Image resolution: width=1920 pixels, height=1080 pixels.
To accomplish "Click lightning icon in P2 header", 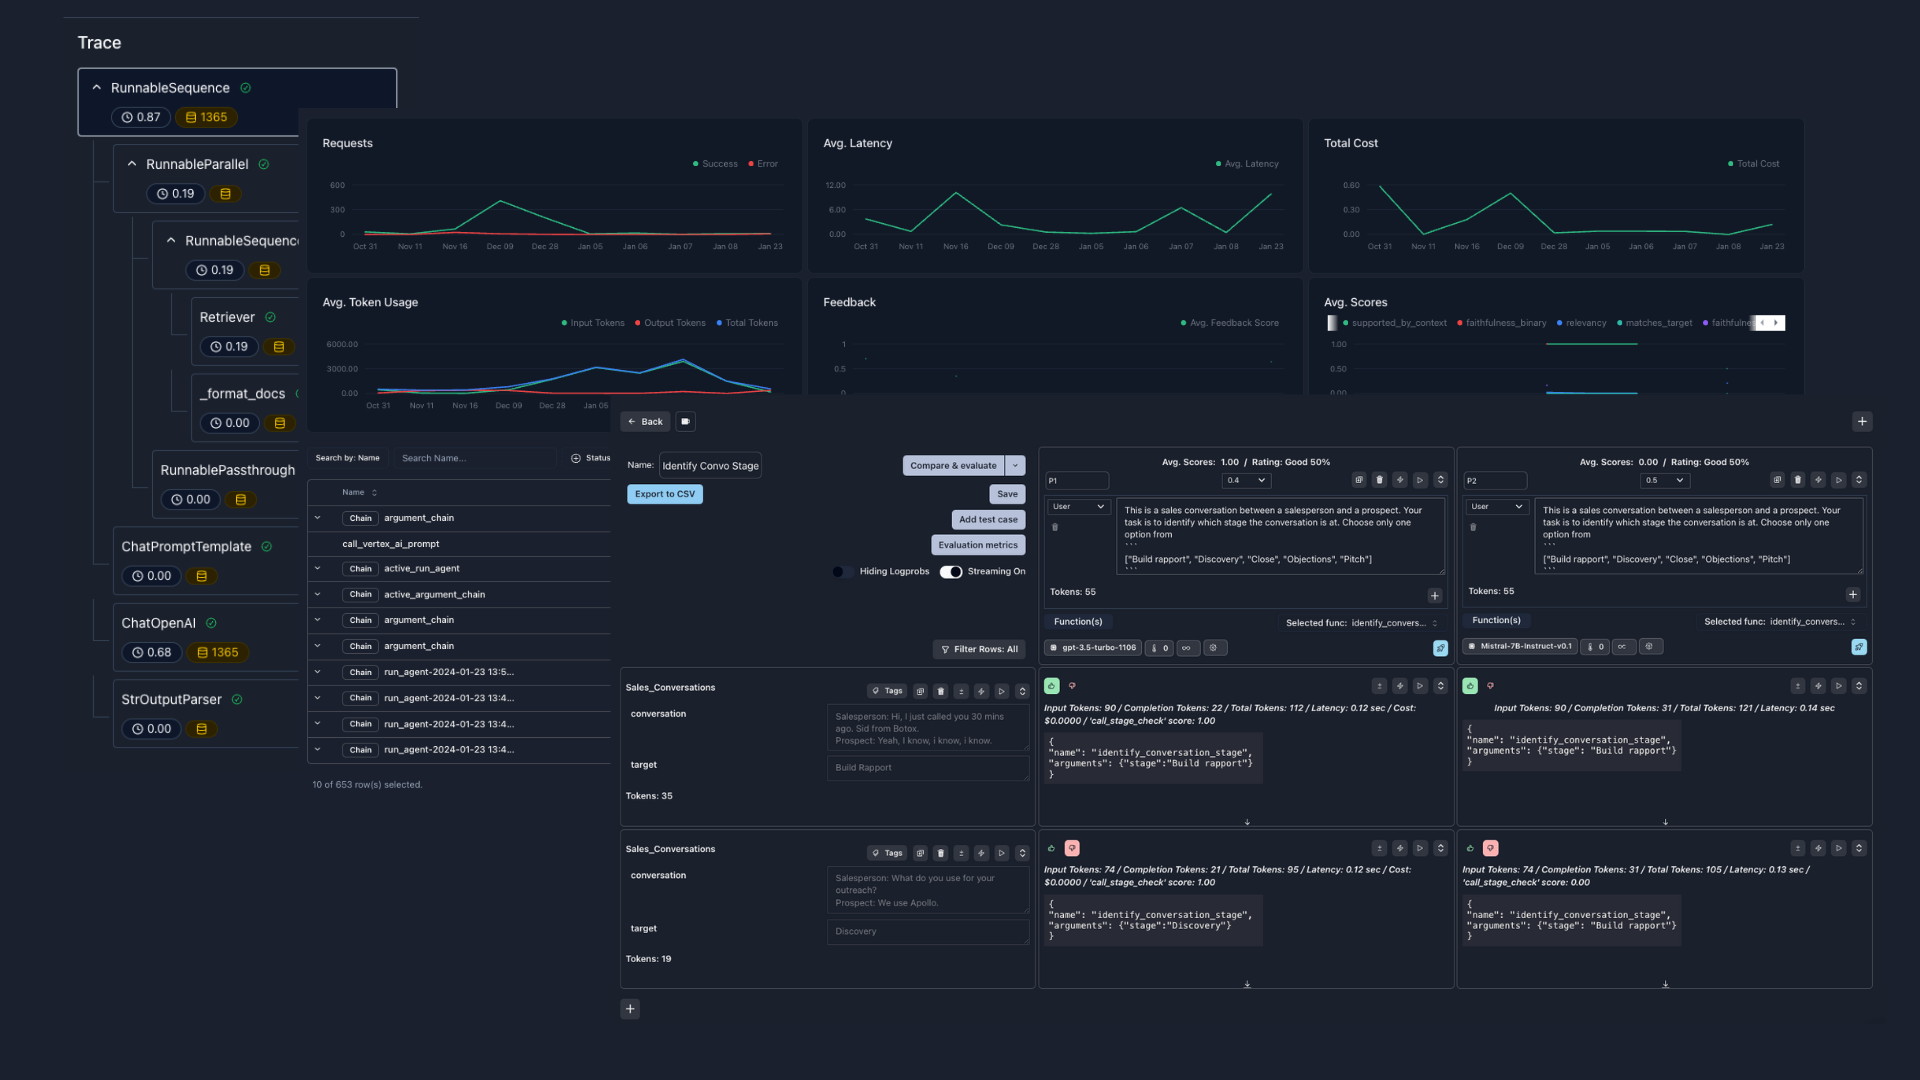I will pyautogui.click(x=1818, y=480).
